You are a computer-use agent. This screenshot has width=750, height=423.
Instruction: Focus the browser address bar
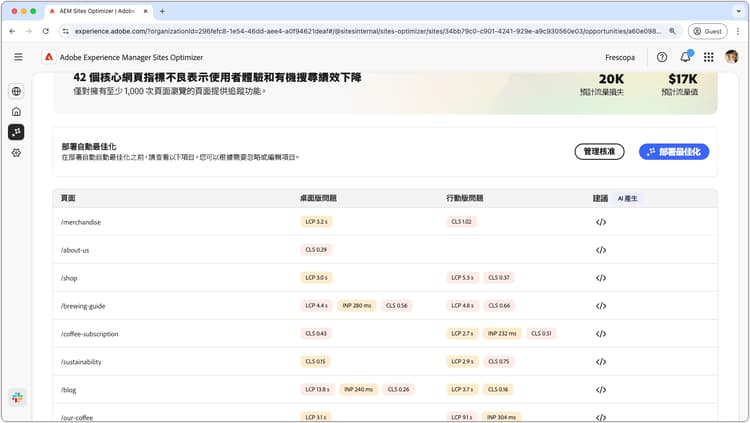pos(368,31)
